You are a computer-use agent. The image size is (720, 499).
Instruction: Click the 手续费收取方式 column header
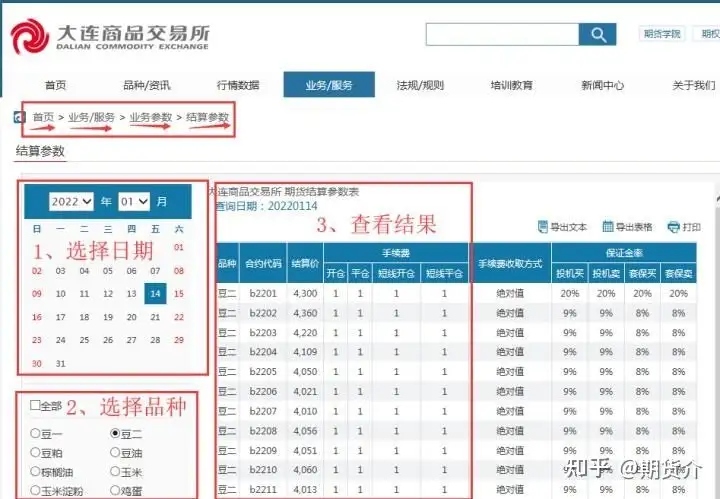(510, 264)
